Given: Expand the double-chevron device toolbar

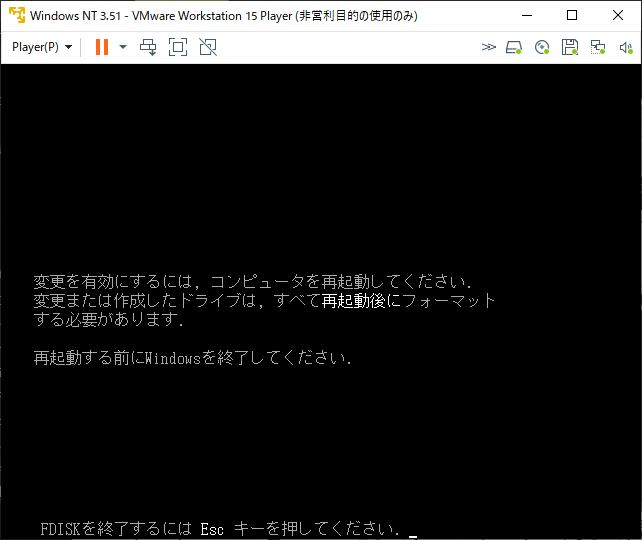Looking at the screenshot, I should click(488, 47).
